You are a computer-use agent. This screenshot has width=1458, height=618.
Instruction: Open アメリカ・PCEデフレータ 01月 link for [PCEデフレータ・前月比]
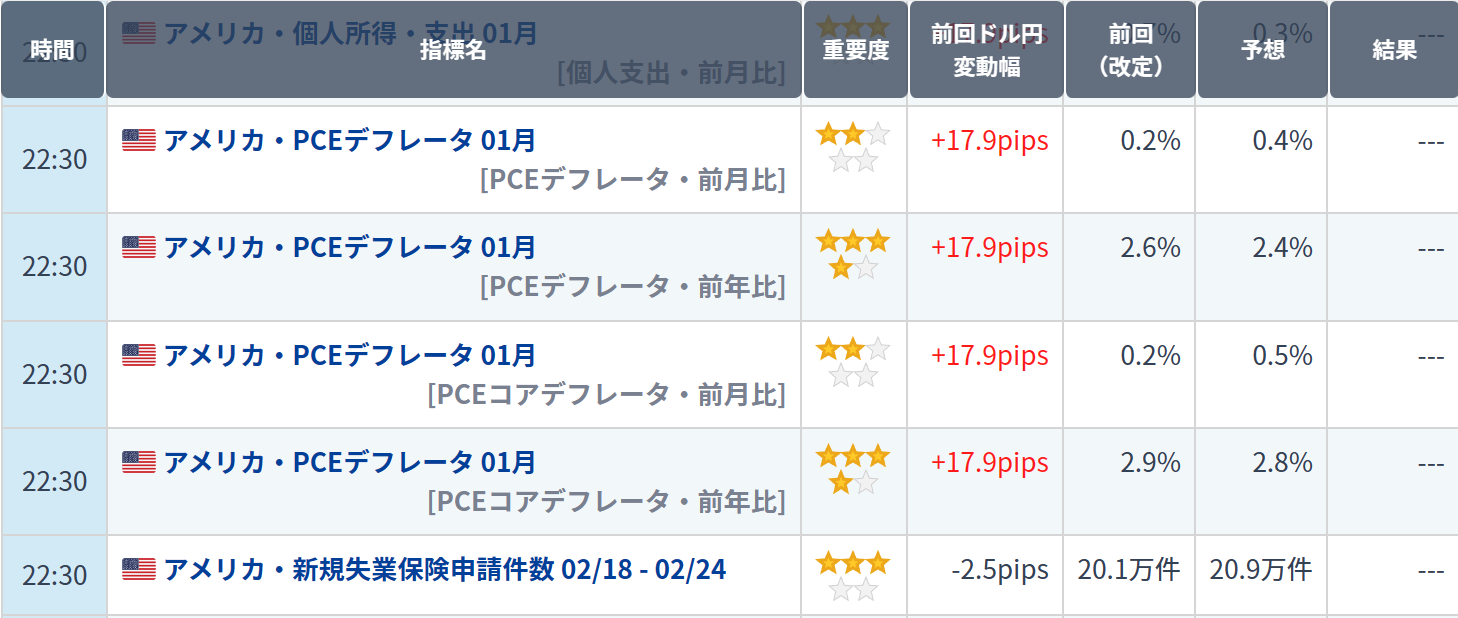tap(350, 140)
